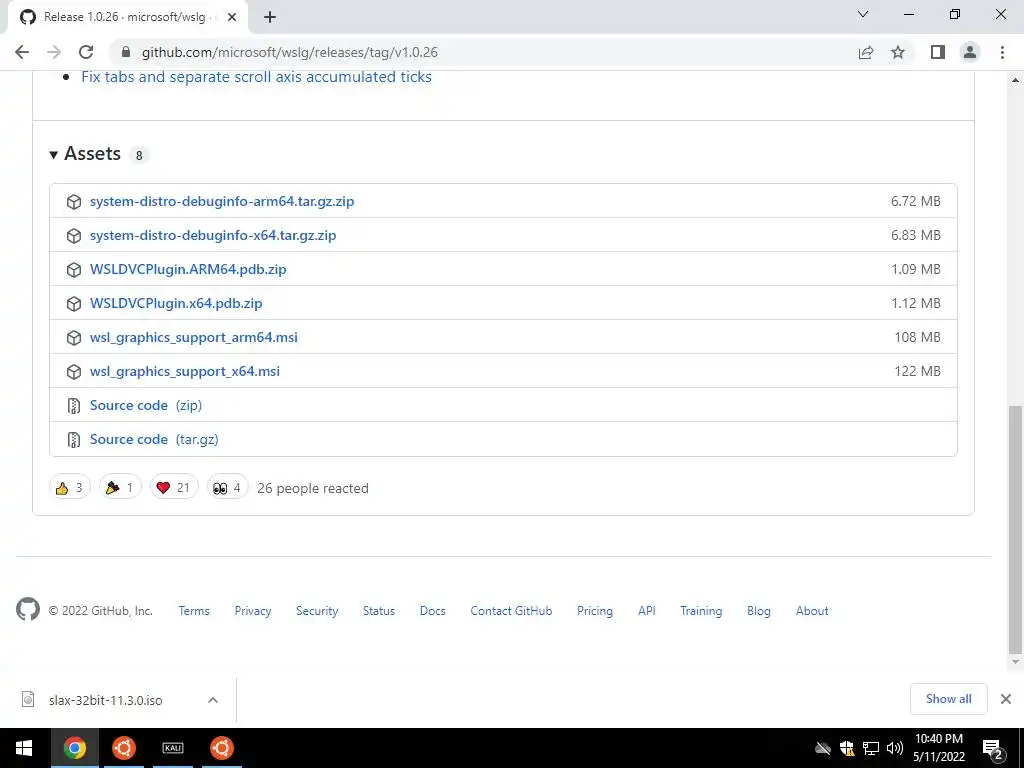Open the Status footer link
This screenshot has width=1024, height=768.
click(379, 611)
